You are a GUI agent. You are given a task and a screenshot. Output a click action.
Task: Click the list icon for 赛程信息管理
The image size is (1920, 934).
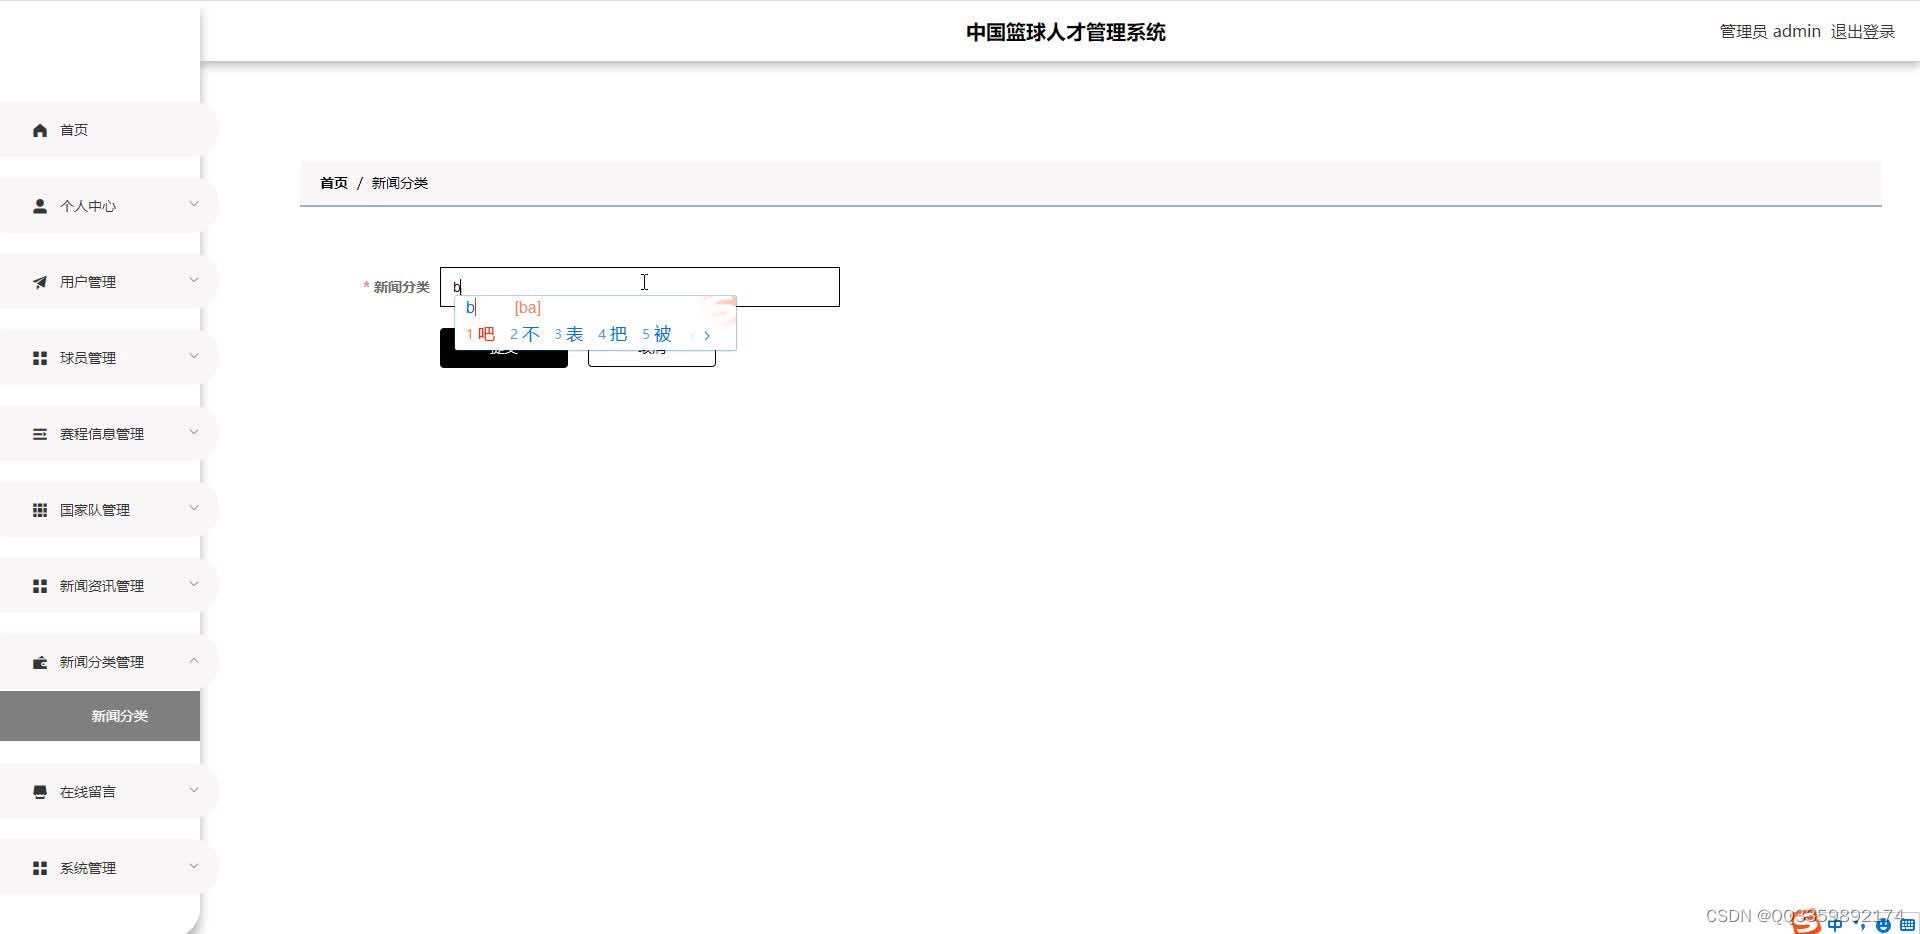(x=40, y=434)
